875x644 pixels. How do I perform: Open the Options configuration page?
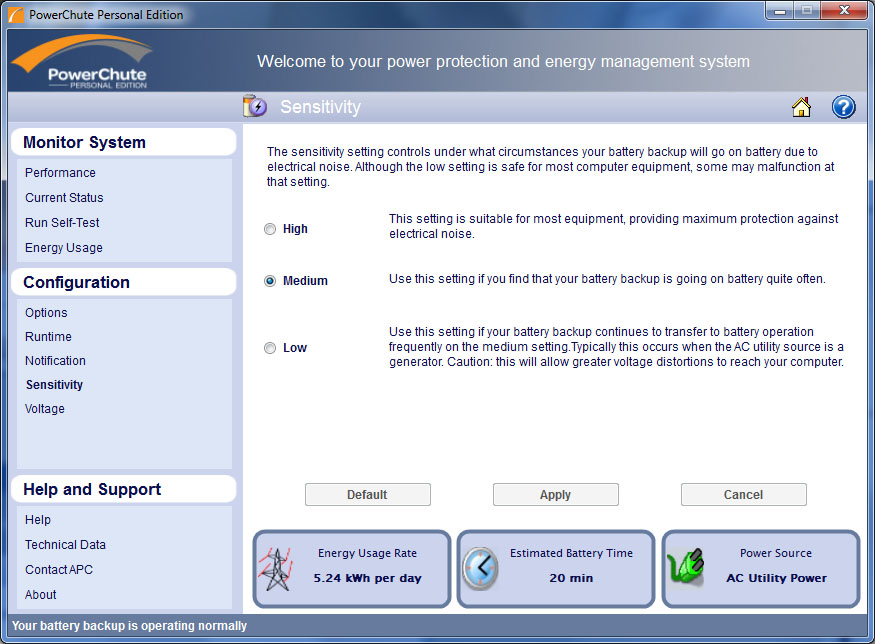point(46,313)
